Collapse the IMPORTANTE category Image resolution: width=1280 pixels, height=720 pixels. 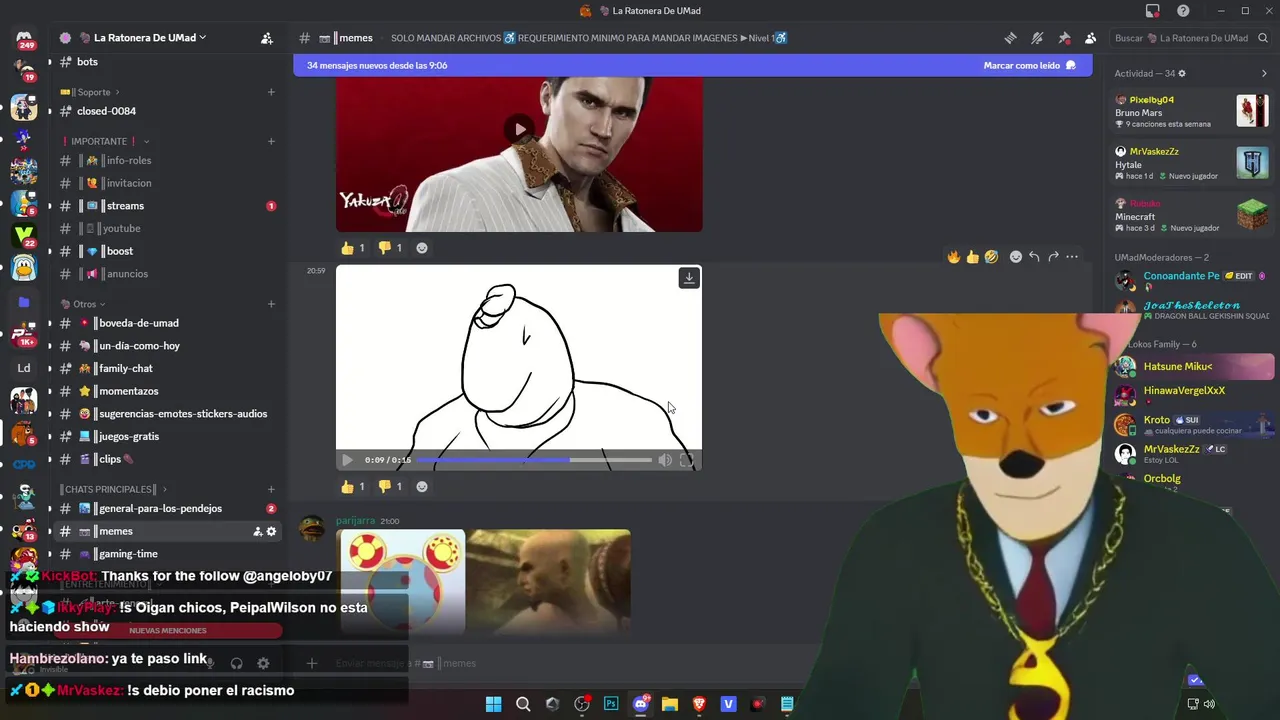pos(106,141)
